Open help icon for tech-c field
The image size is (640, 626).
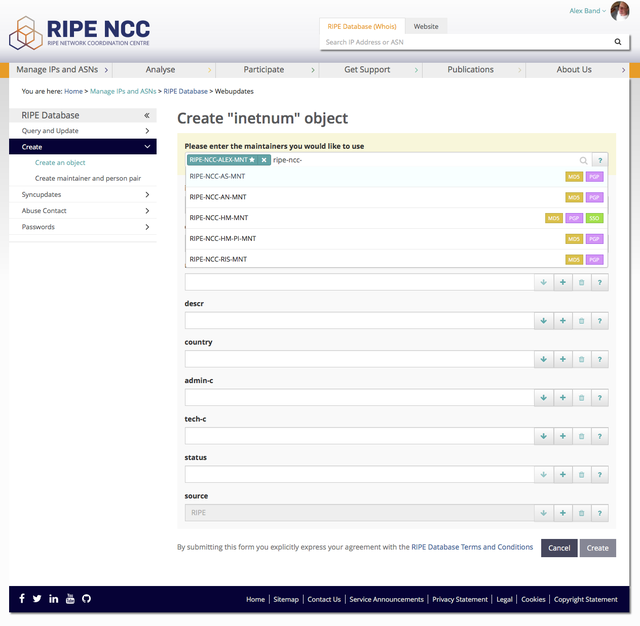pyautogui.click(x=600, y=436)
